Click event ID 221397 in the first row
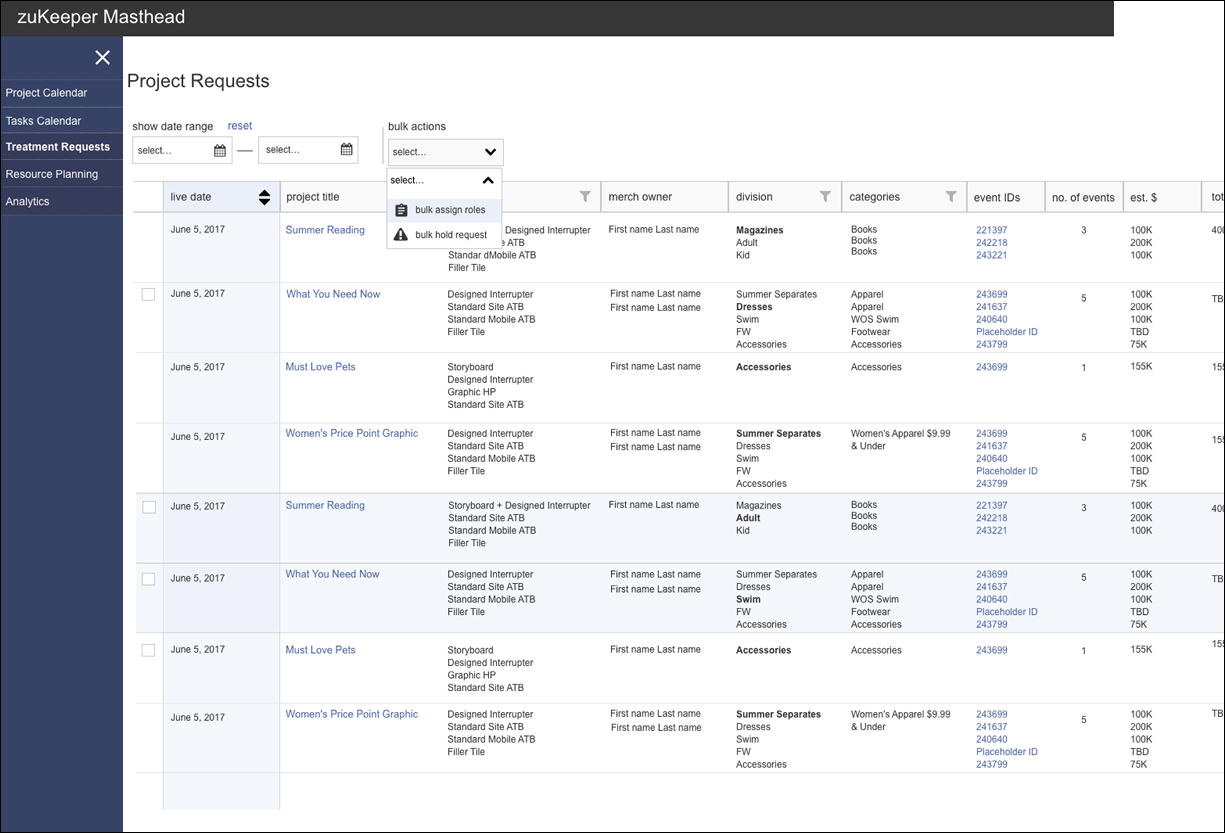The width and height of the screenshot is (1225, 833). tap(990, 229)
